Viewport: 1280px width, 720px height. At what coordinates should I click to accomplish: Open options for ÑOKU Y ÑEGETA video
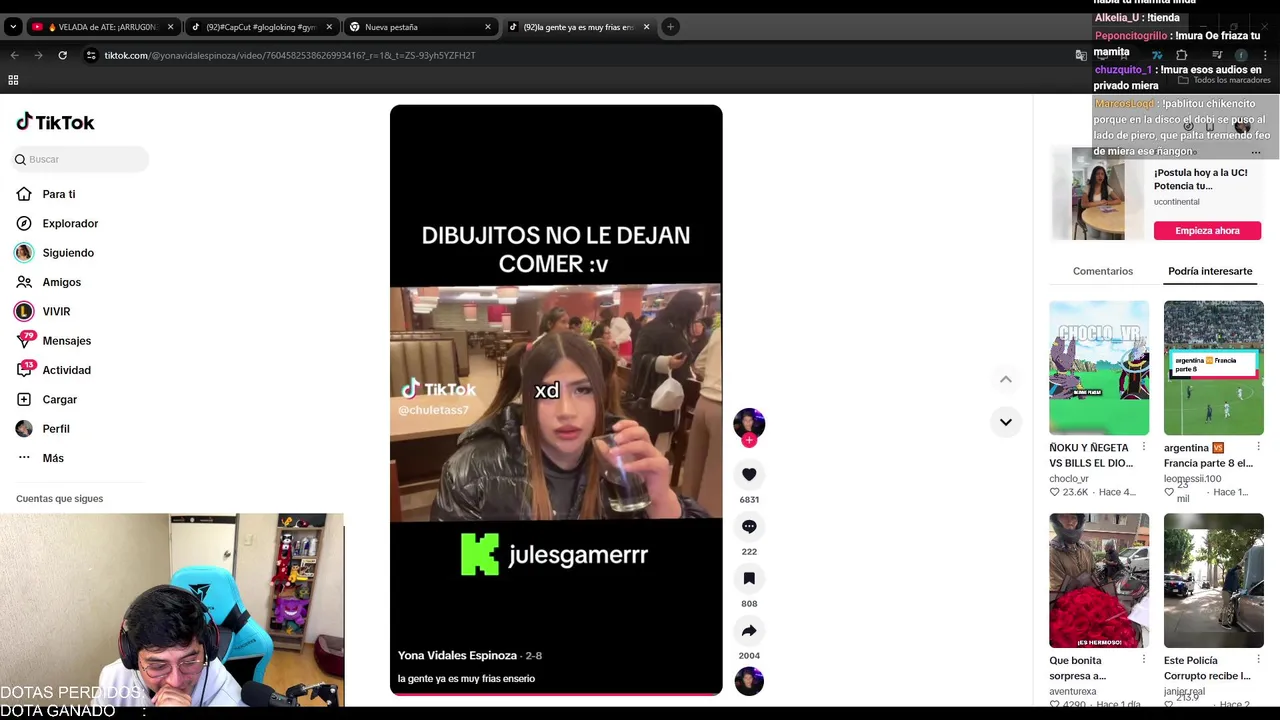pyautogui.click(x=1144, y=447)
